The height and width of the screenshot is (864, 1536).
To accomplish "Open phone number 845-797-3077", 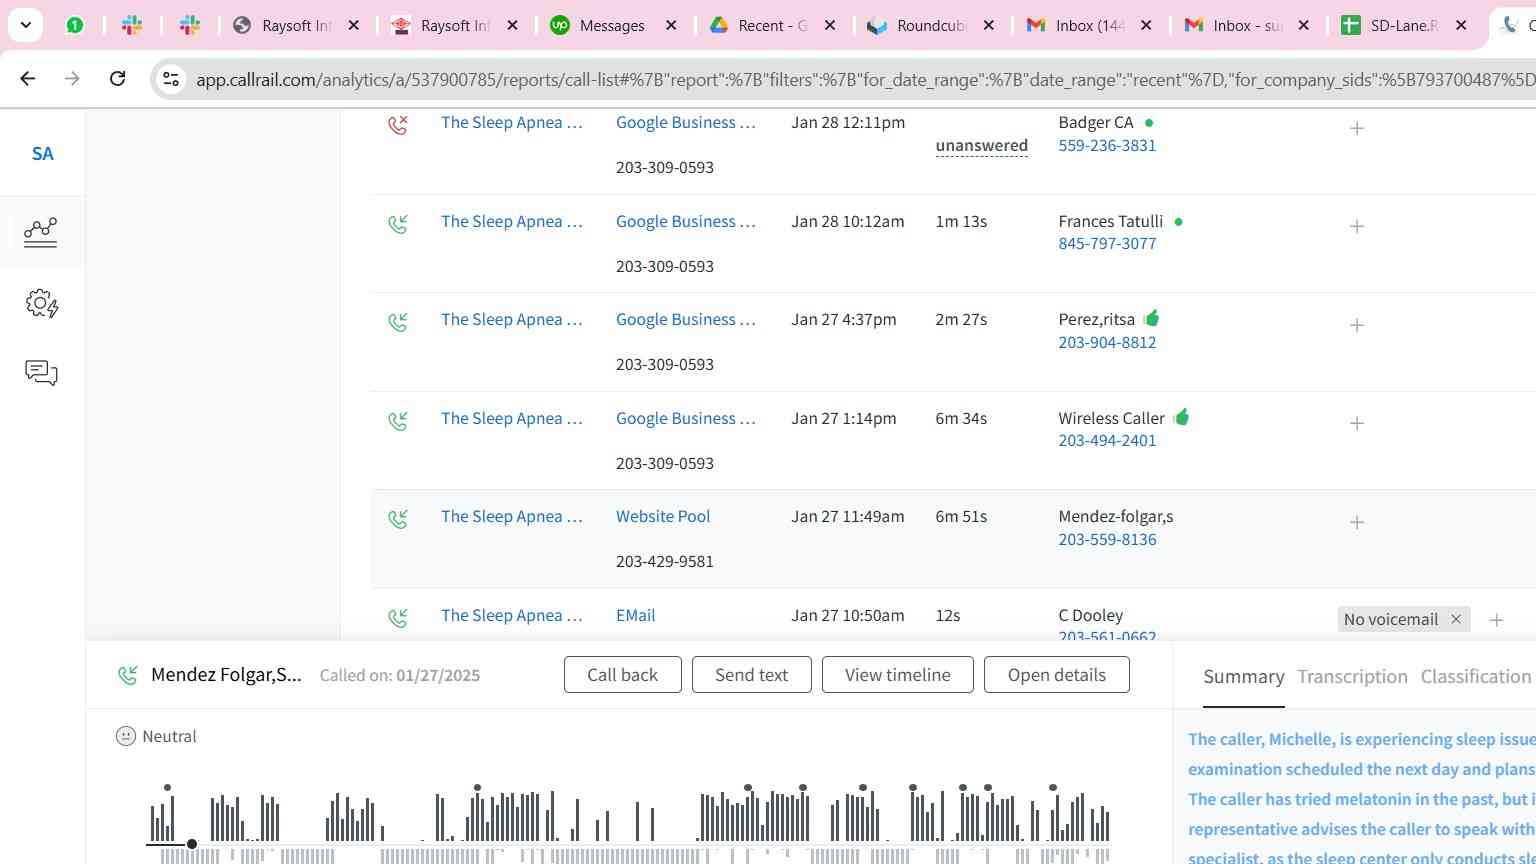I will tap(1107, 244).
